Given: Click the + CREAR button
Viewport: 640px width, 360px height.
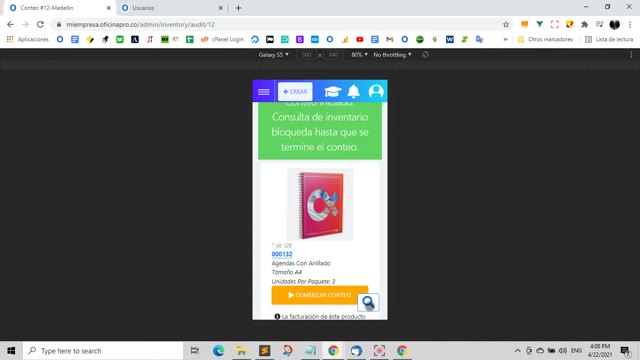Looking at the screenshot, I should click(295, 91).
